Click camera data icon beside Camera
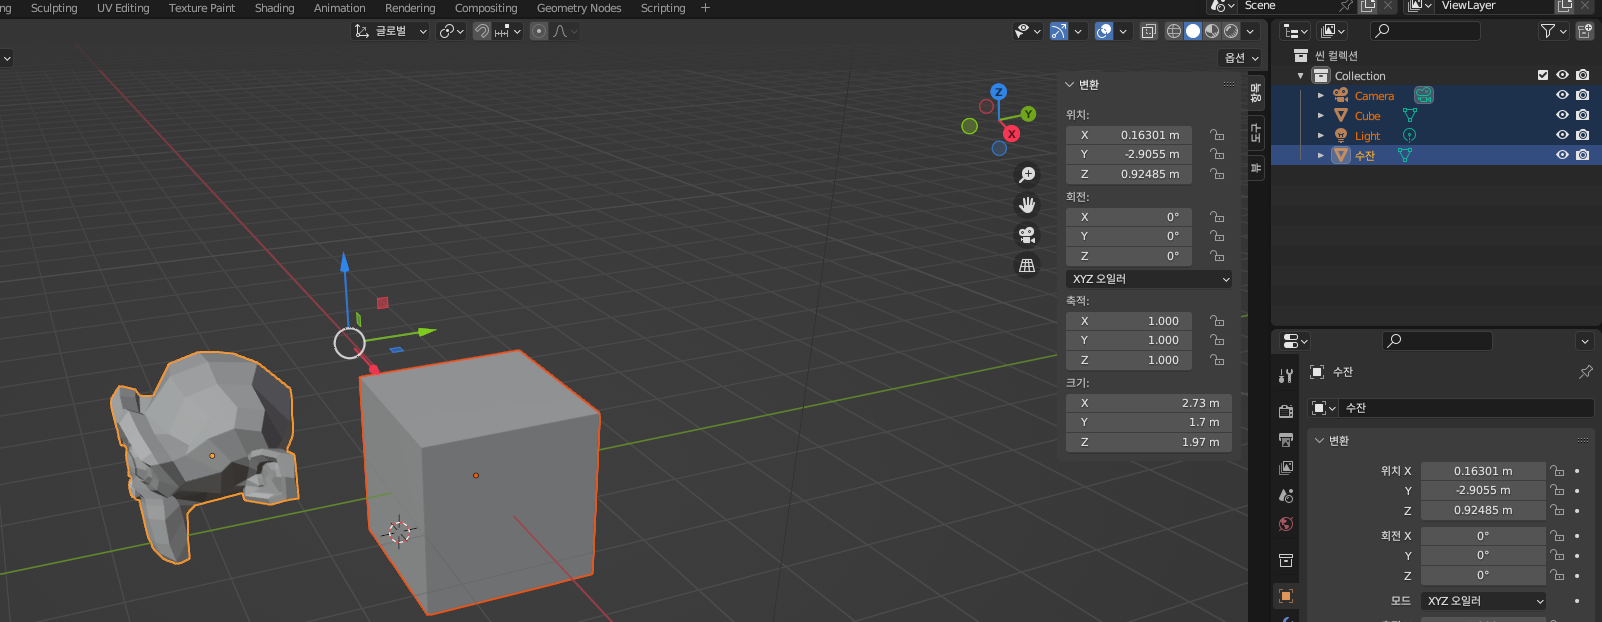Screen dimensions: 1602x622 click(1424, 95)
